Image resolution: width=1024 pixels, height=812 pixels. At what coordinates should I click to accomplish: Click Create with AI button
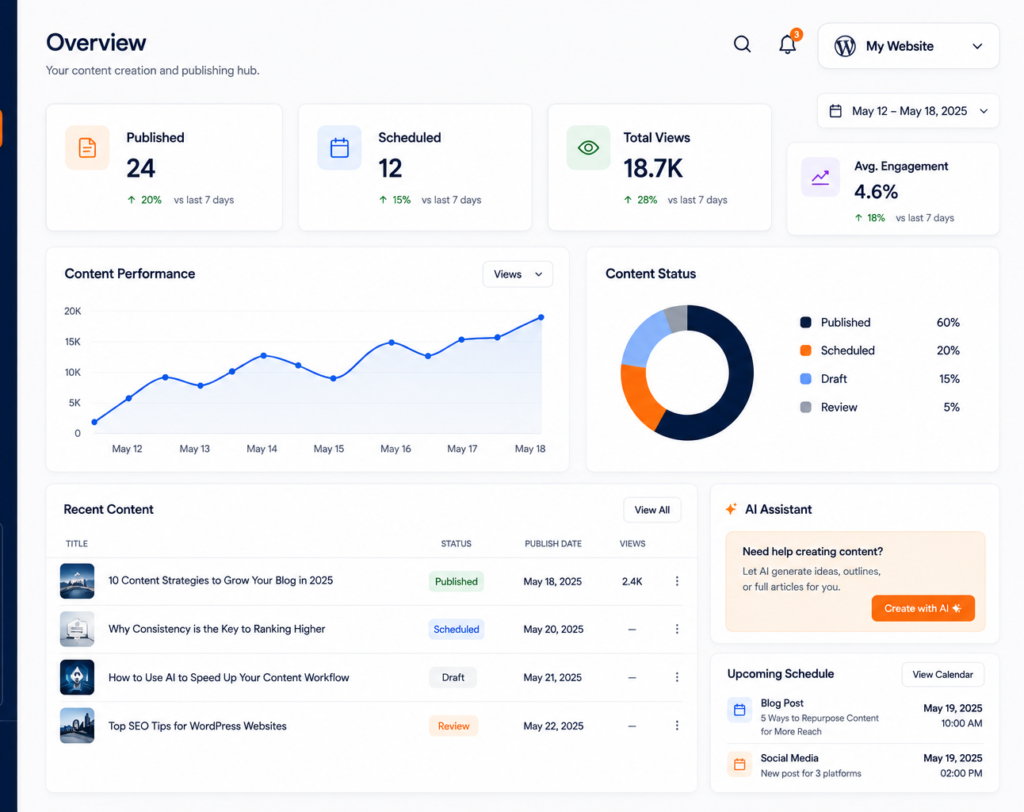click(x=923, y=608)
